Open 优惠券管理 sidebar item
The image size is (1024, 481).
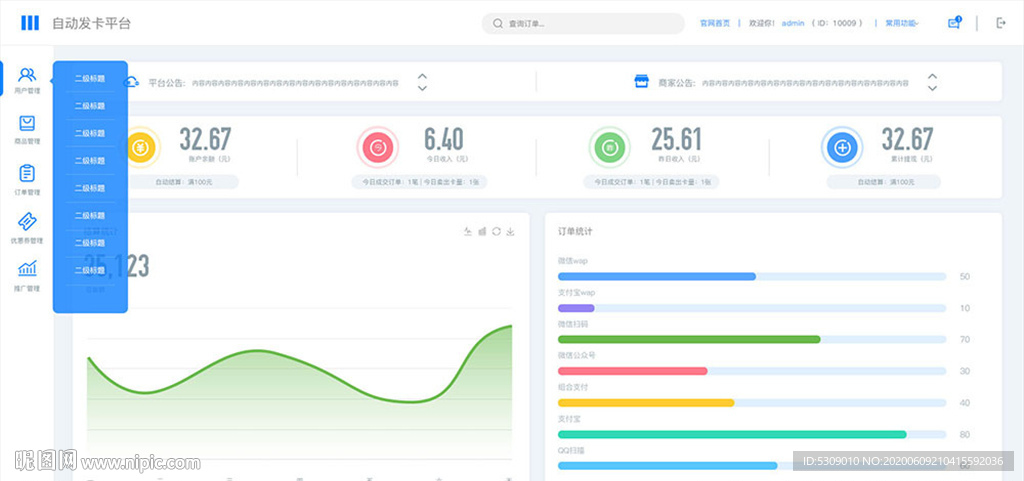(x=27, y=227)
